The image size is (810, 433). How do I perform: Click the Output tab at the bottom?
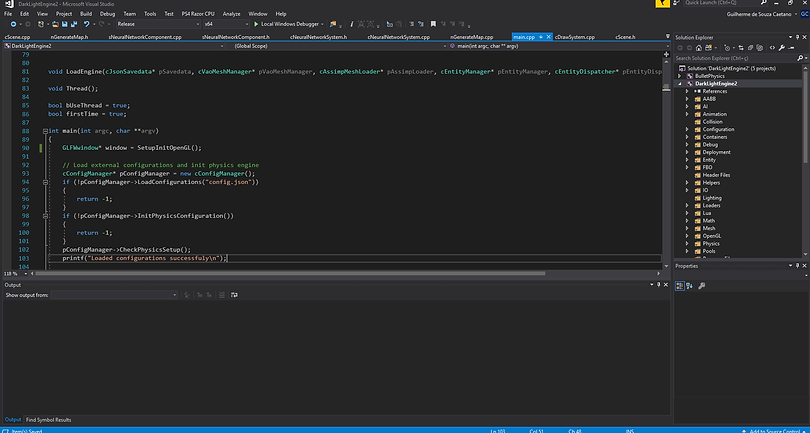point(12,420)
